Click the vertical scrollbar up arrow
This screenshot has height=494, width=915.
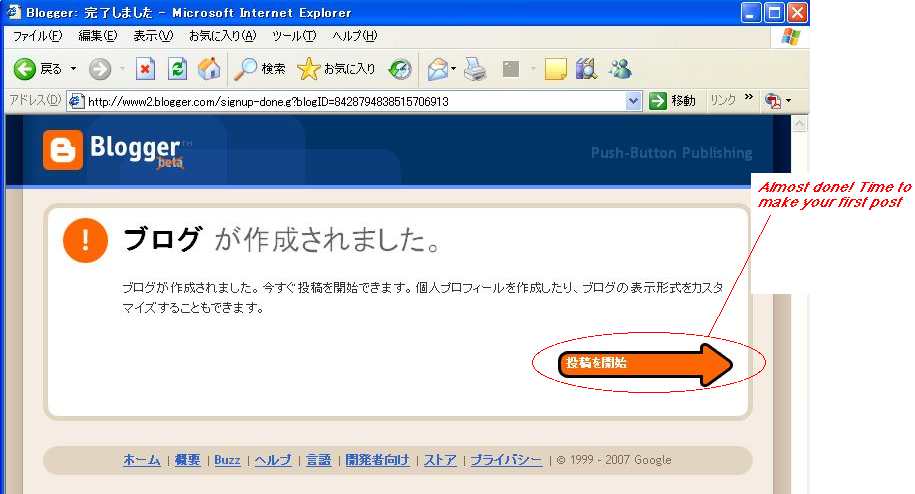(799, 123)
